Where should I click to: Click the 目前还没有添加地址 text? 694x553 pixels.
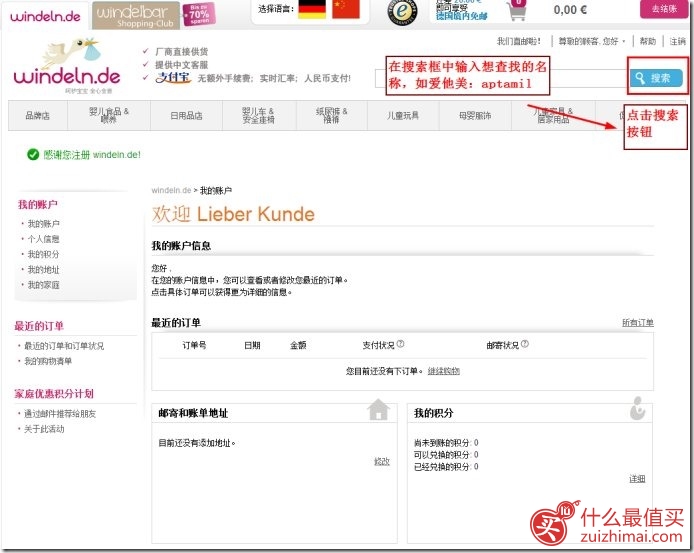(197, 443)
